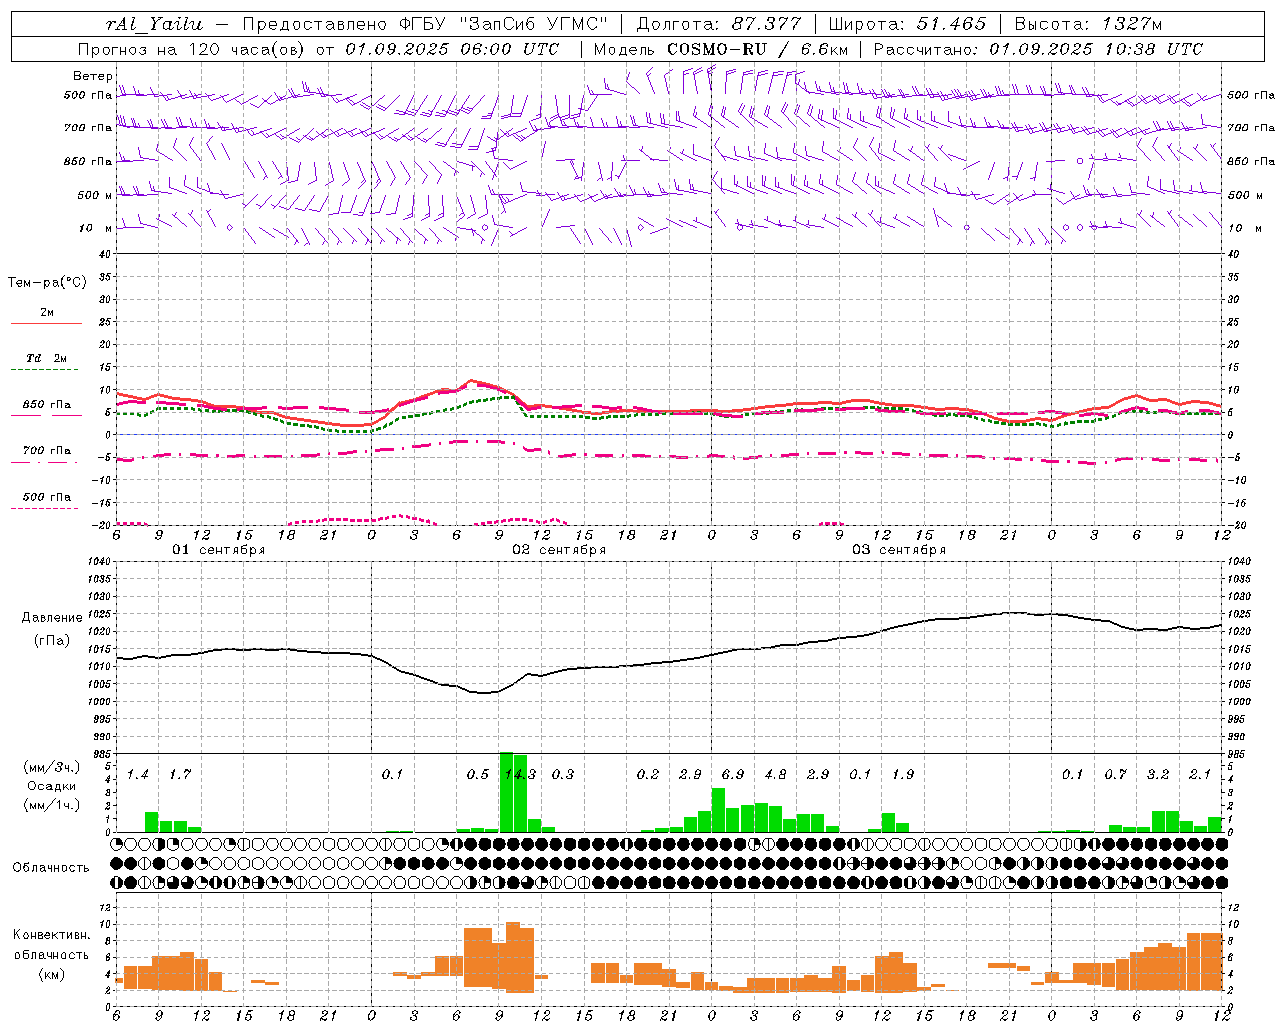Screen dimensions: 1280x1024
Task: Click the Прогноз на 120 часа(ов) text
Action: click(193, 49)
